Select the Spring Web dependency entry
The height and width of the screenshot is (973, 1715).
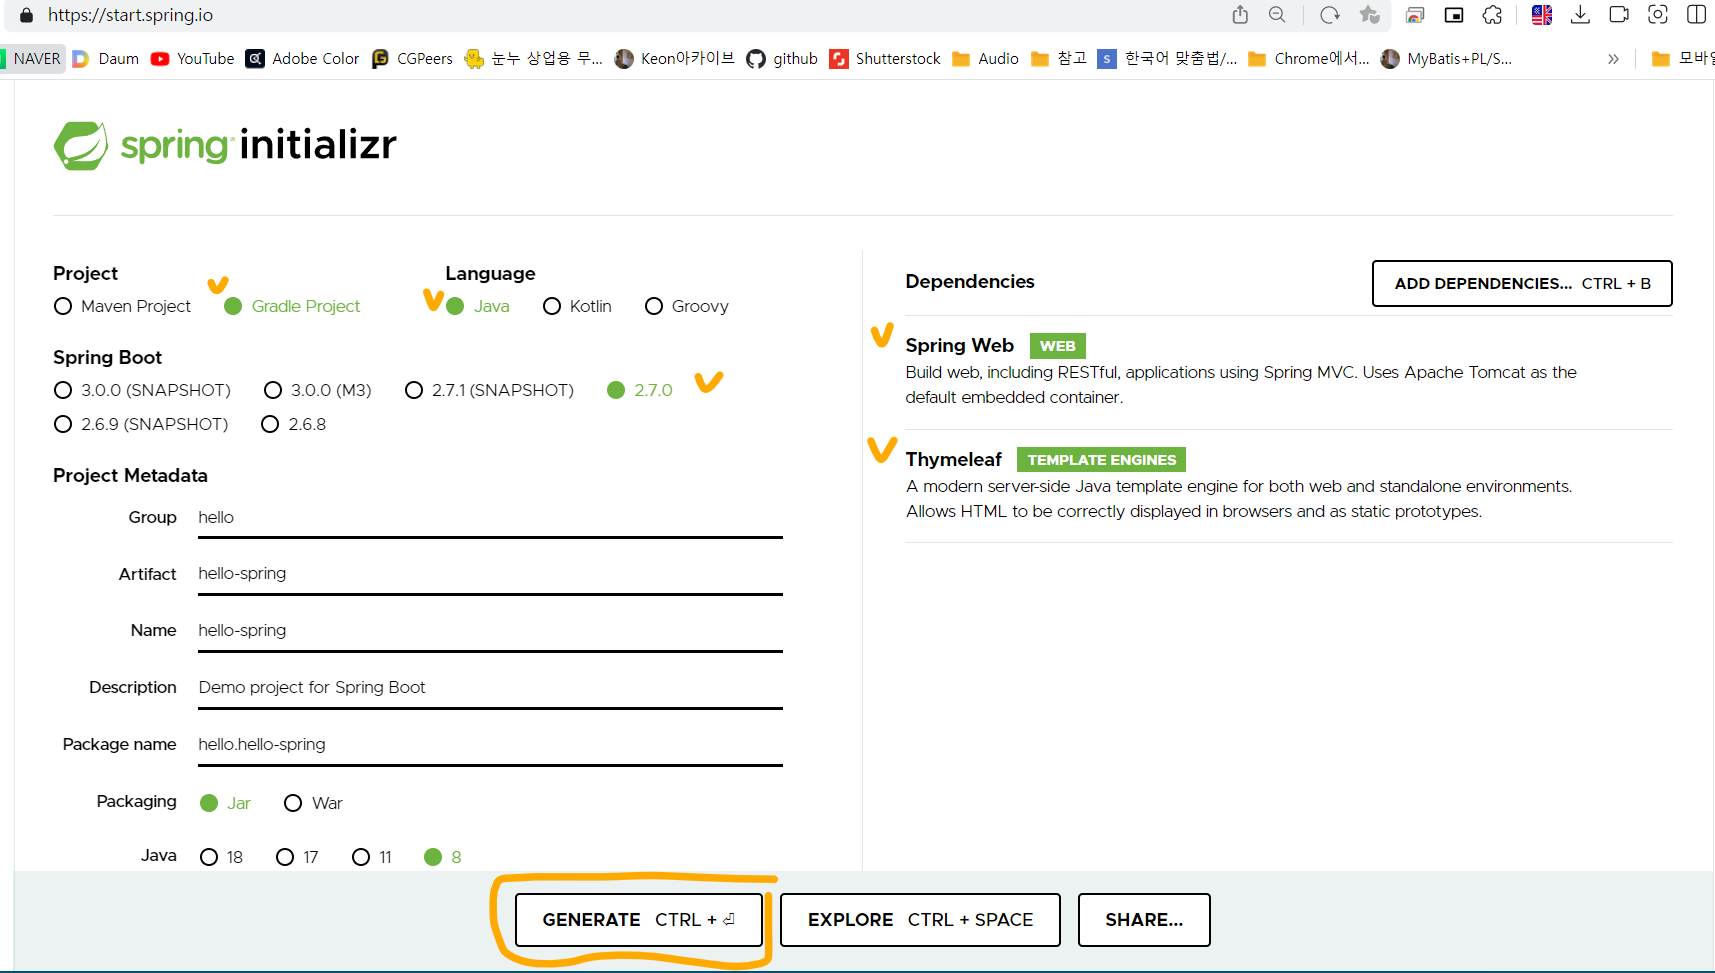pyautogui.click(x=1288, y=371)
